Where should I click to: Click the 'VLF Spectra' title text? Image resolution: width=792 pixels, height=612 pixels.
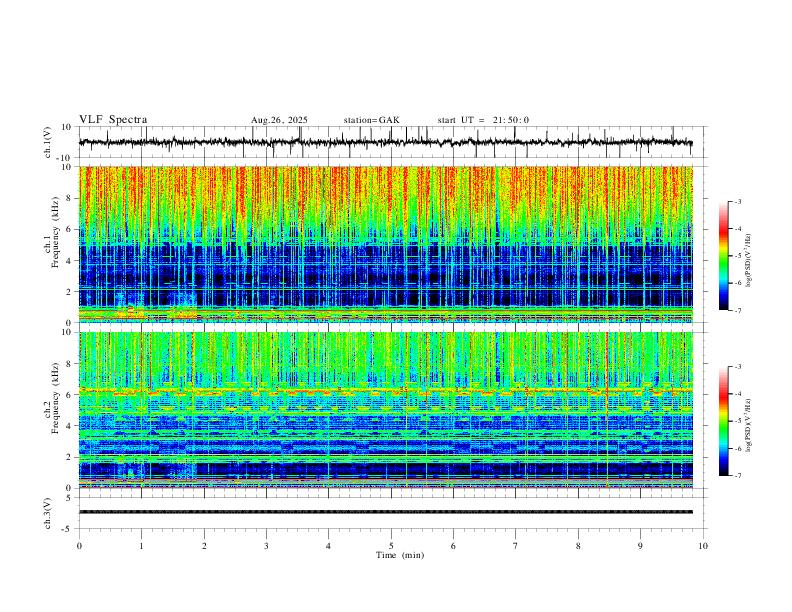(x=113, y=120)
